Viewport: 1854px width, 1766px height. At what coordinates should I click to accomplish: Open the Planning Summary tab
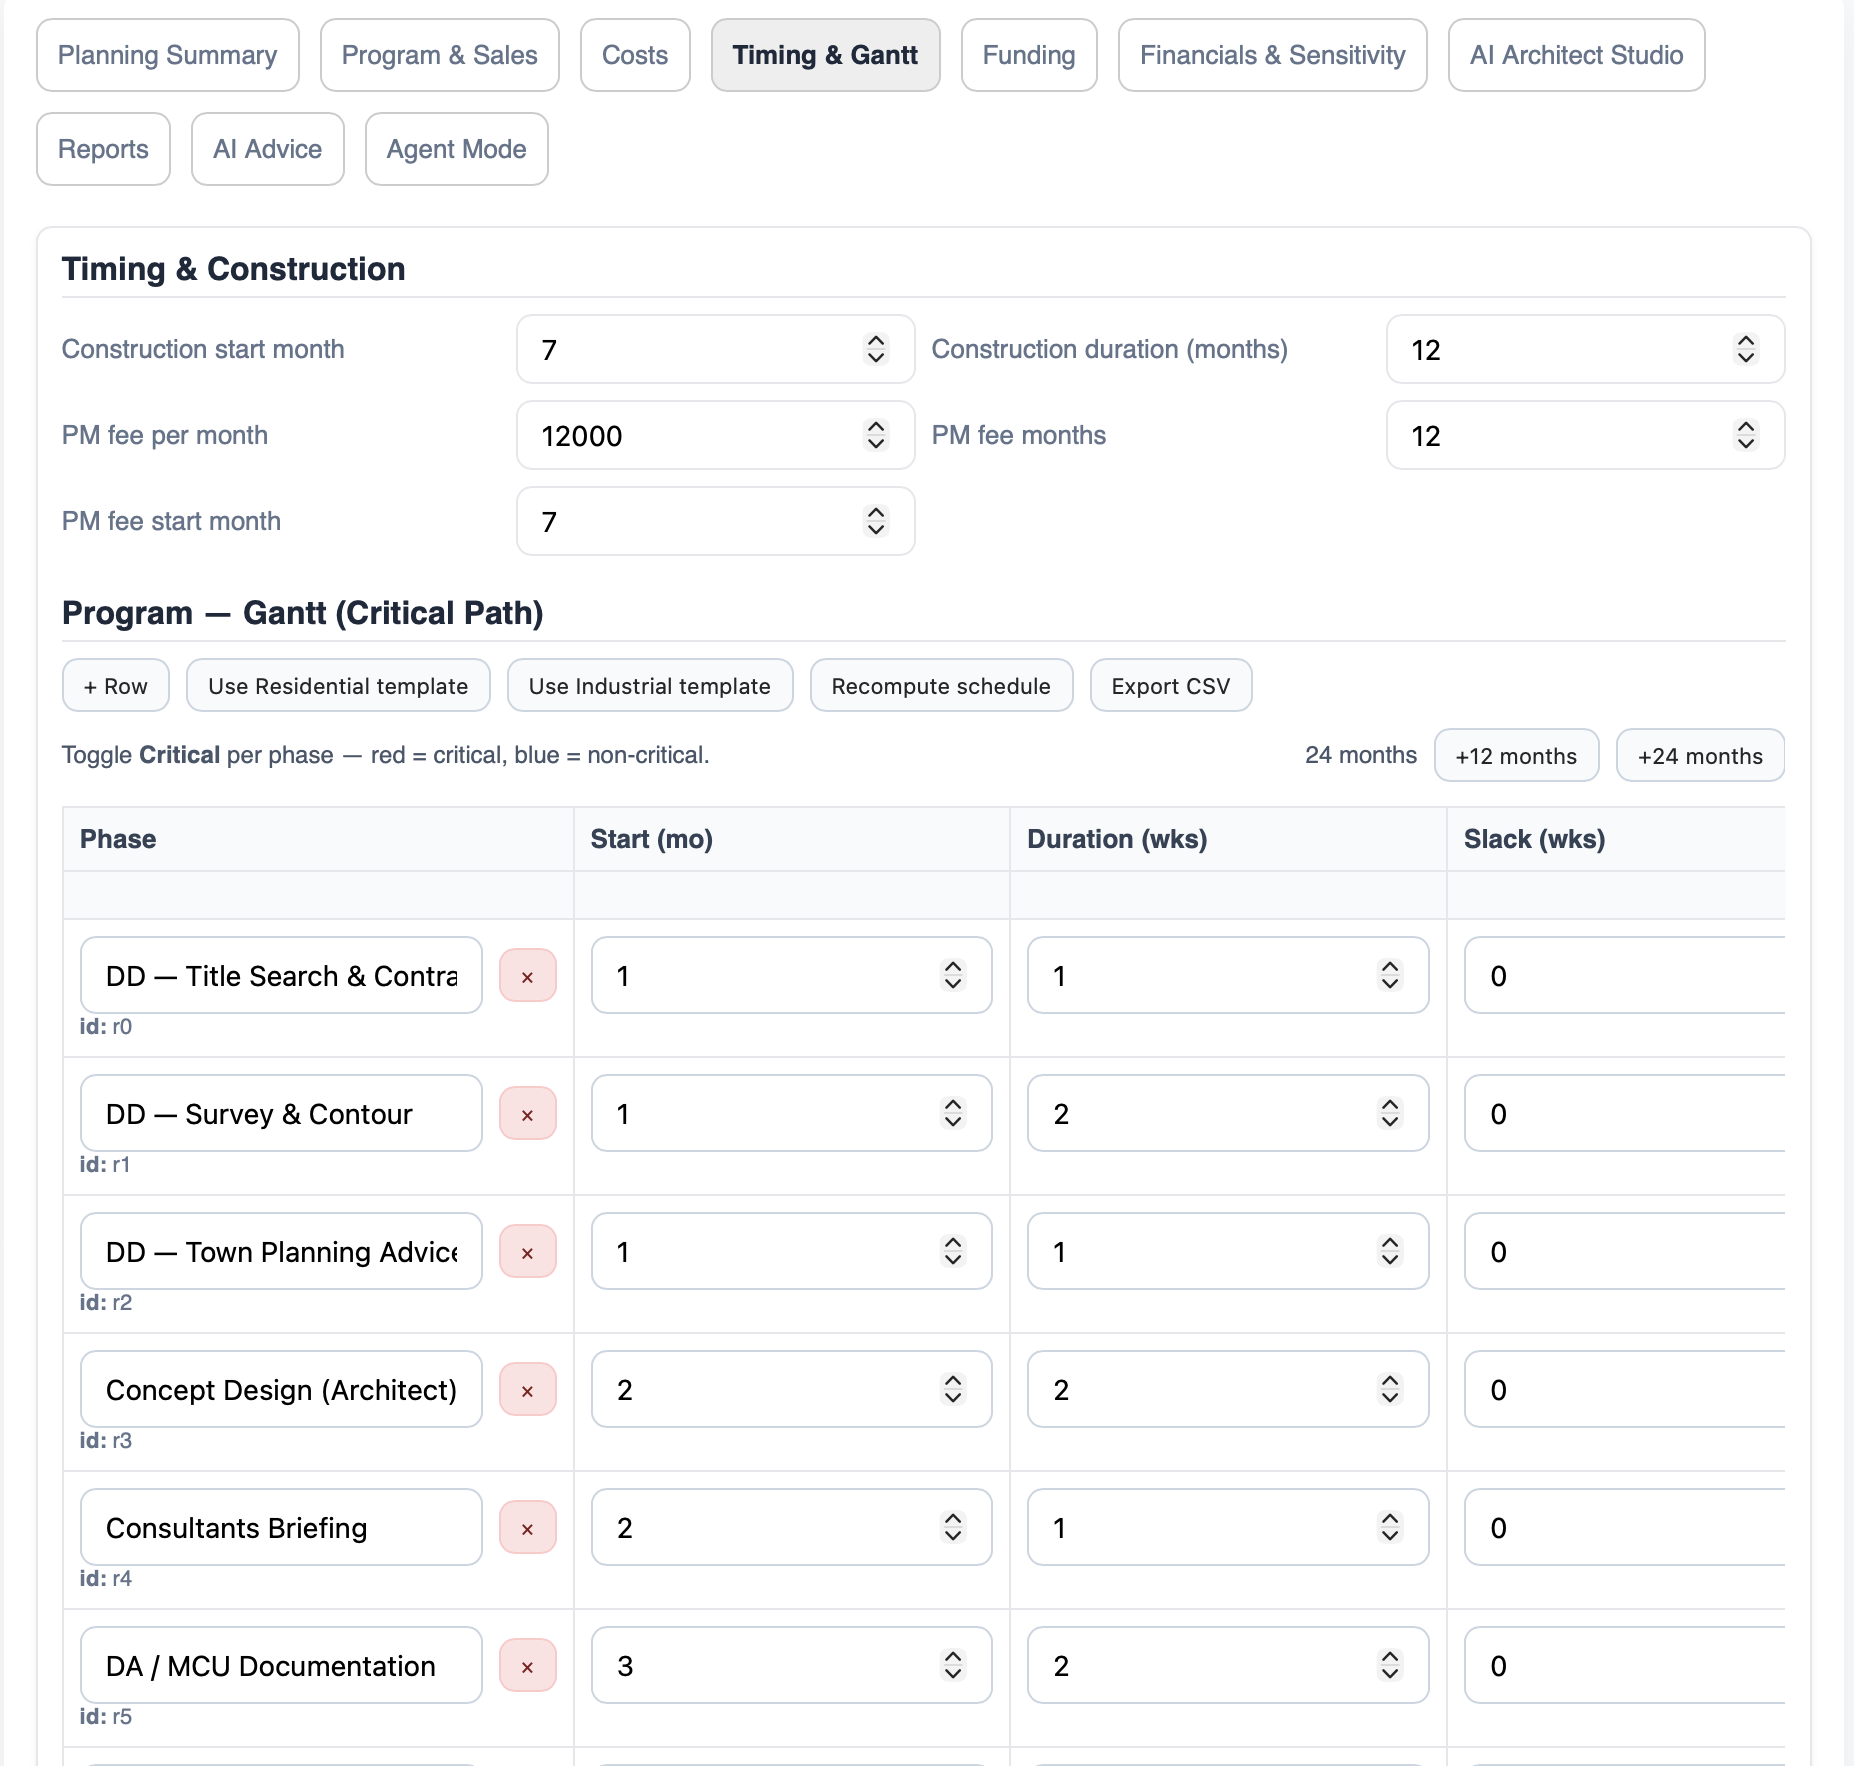(168, 55)
